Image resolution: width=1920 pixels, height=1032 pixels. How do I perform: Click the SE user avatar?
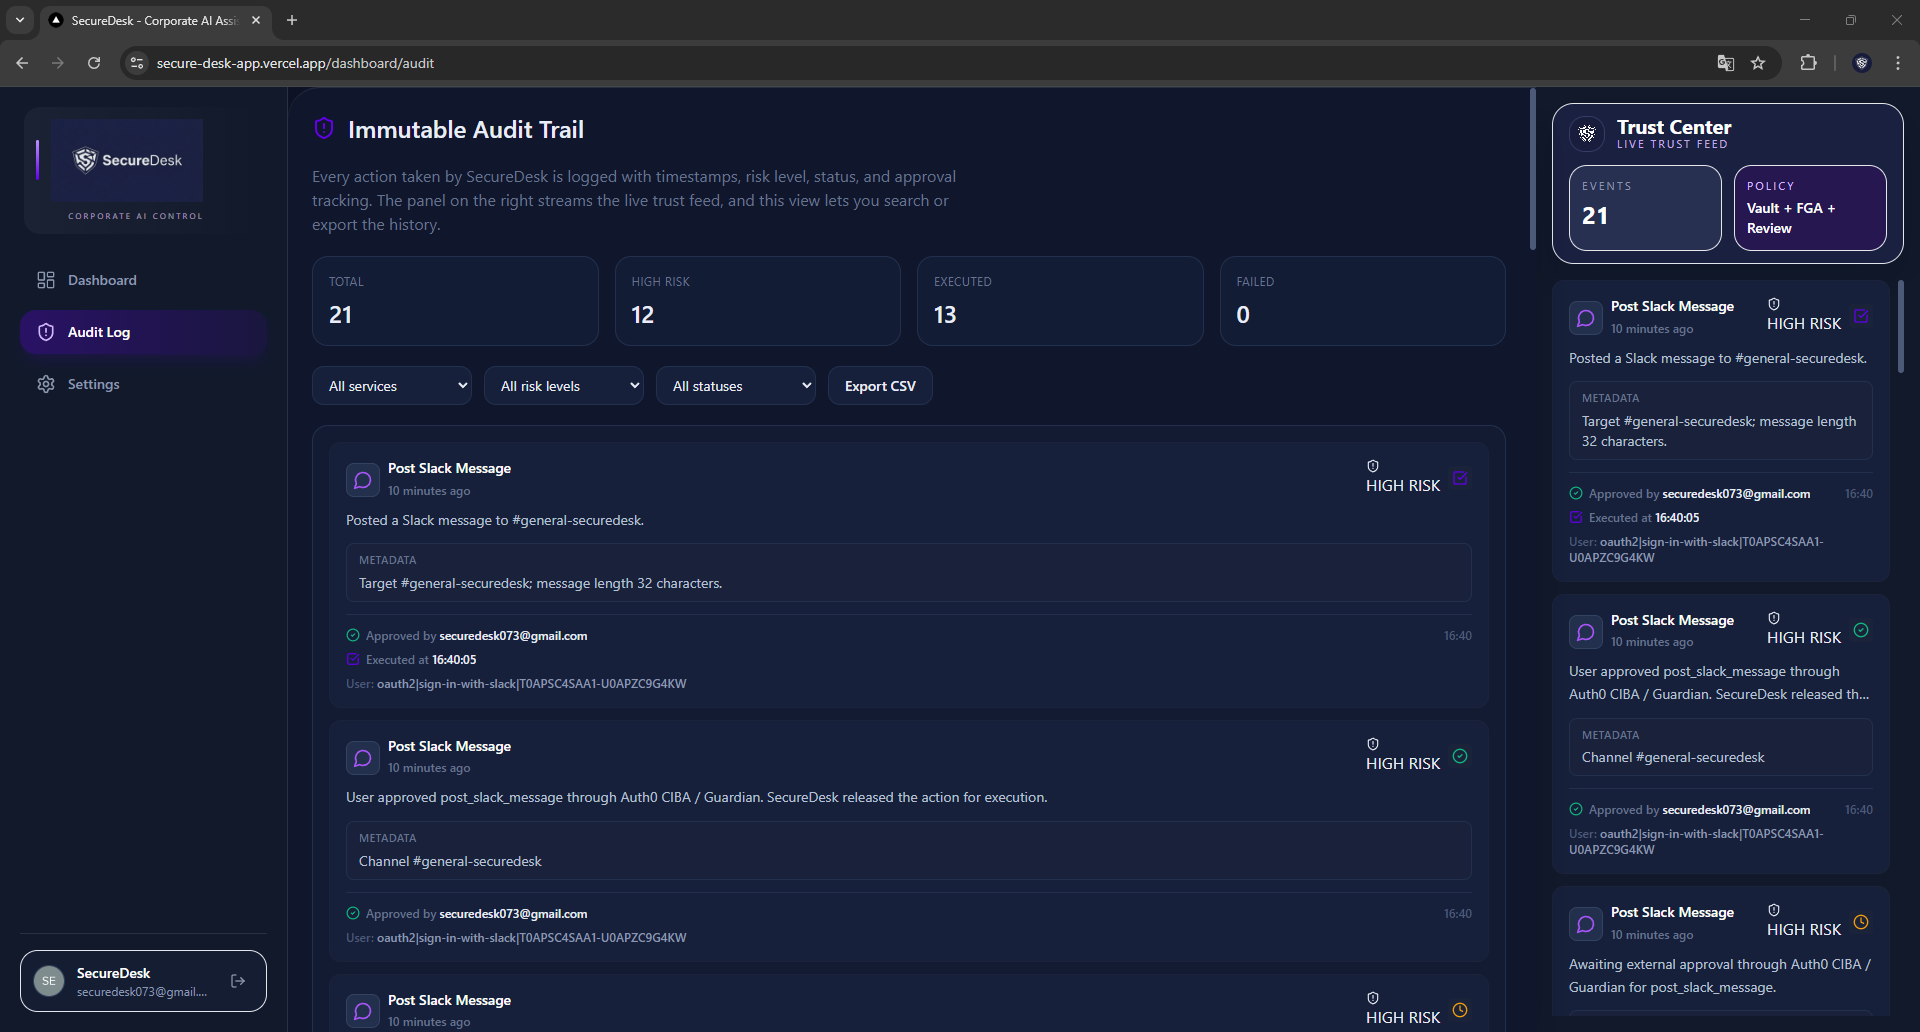[x=49, y=981]
